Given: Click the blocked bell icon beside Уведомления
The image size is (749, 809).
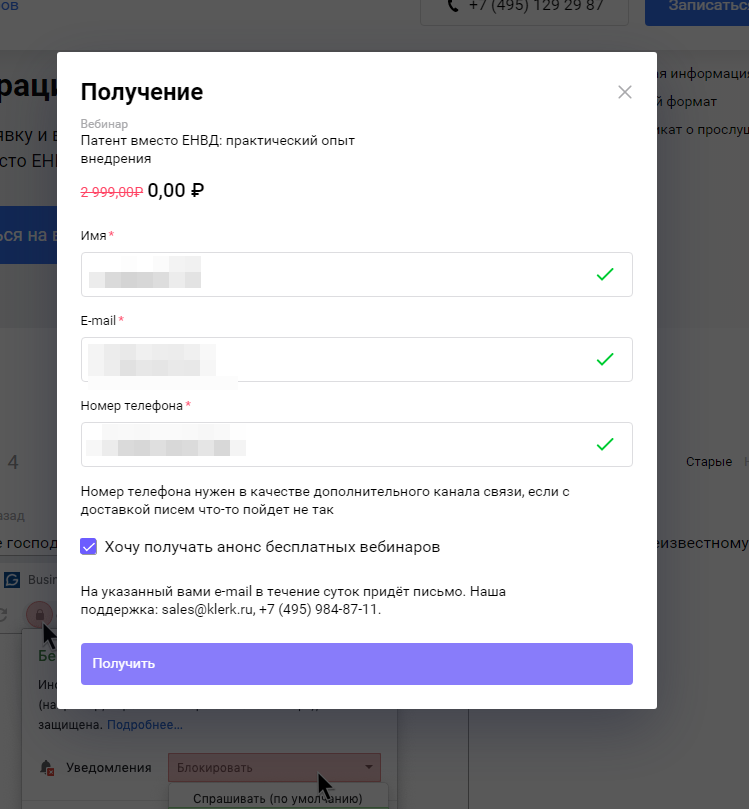Looking at the screenshot, I should click(47, 768).
